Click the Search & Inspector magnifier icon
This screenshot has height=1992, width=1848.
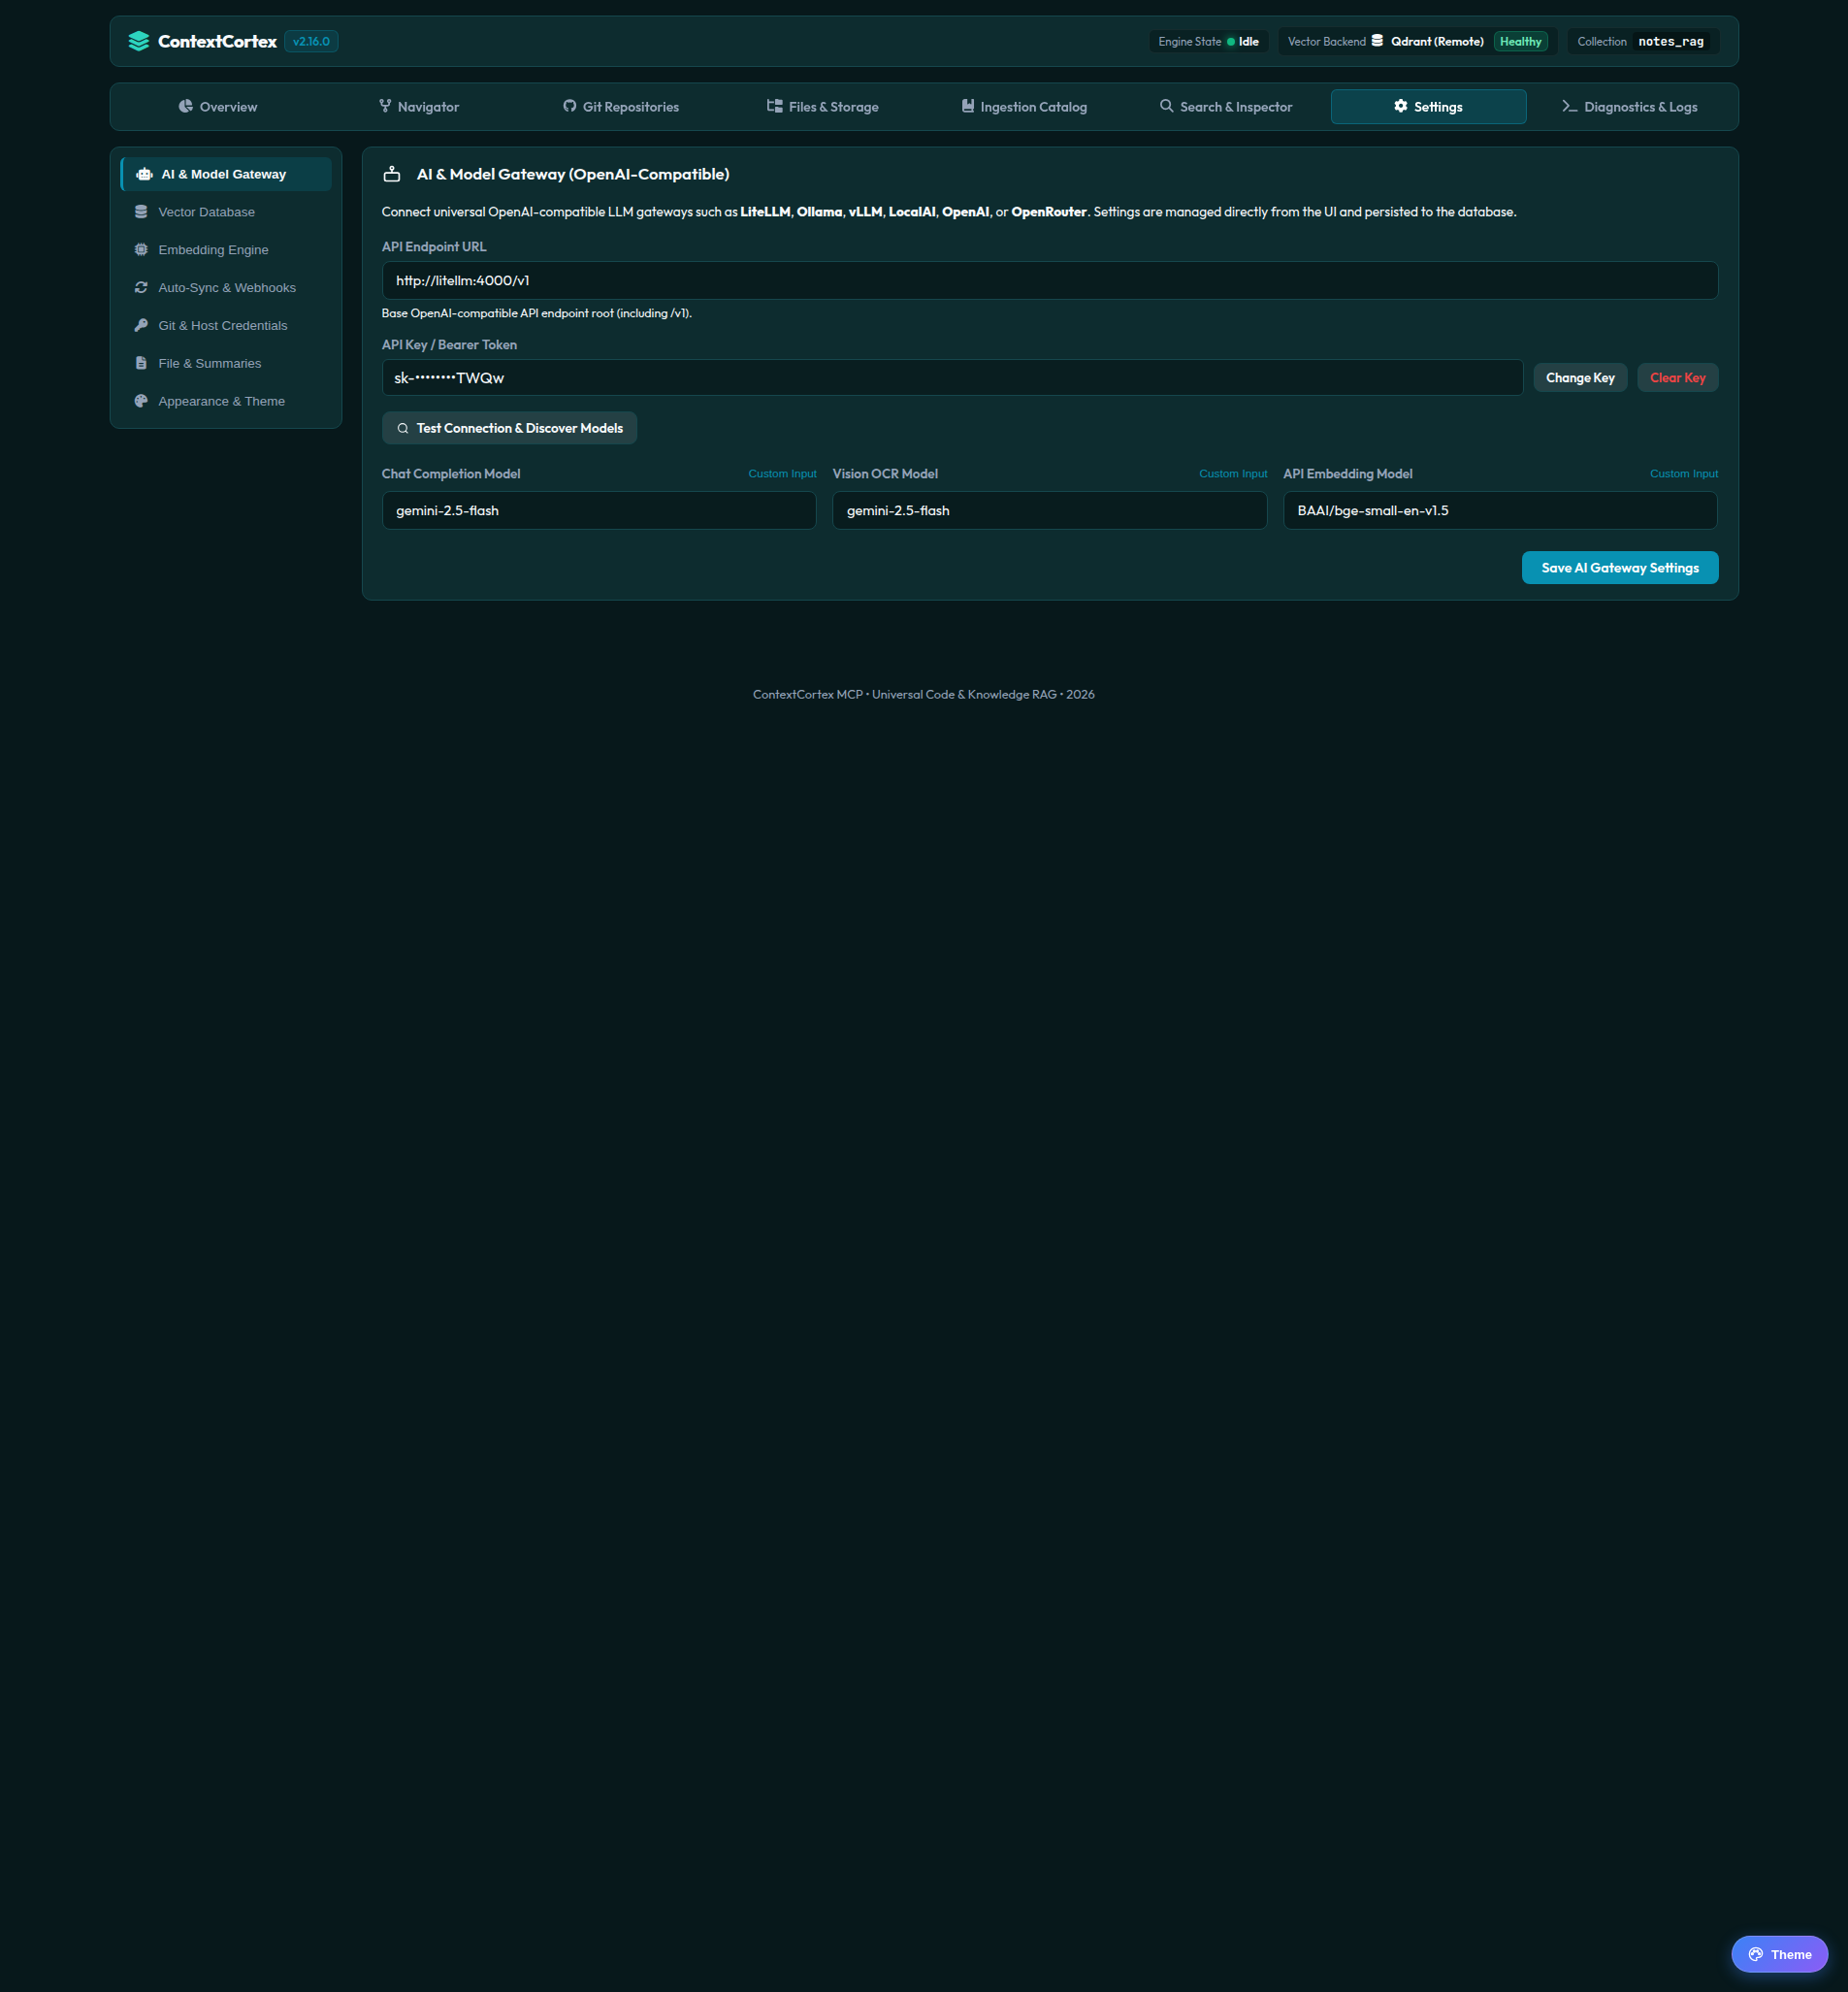pyautogui.click(x=1167, y=106)
